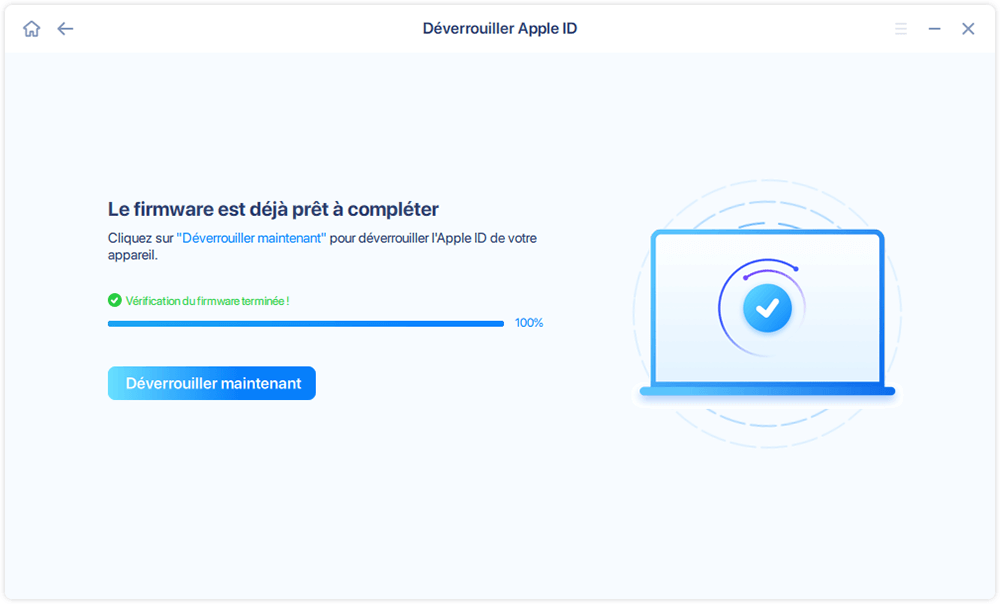Click the home icon to return to main screen
This screenshot has height=604, width=1000.
tap(31, 29)
